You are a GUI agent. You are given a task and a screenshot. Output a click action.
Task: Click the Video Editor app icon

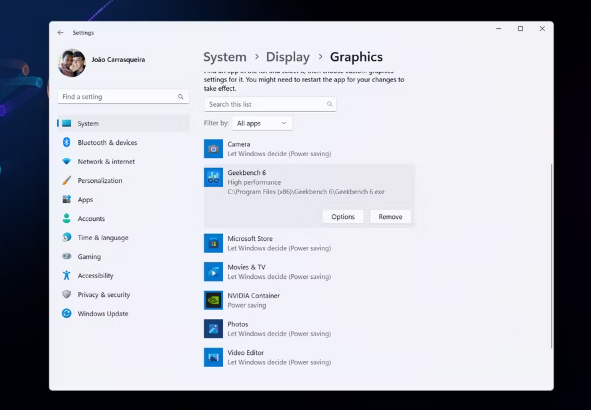[213, 357]
